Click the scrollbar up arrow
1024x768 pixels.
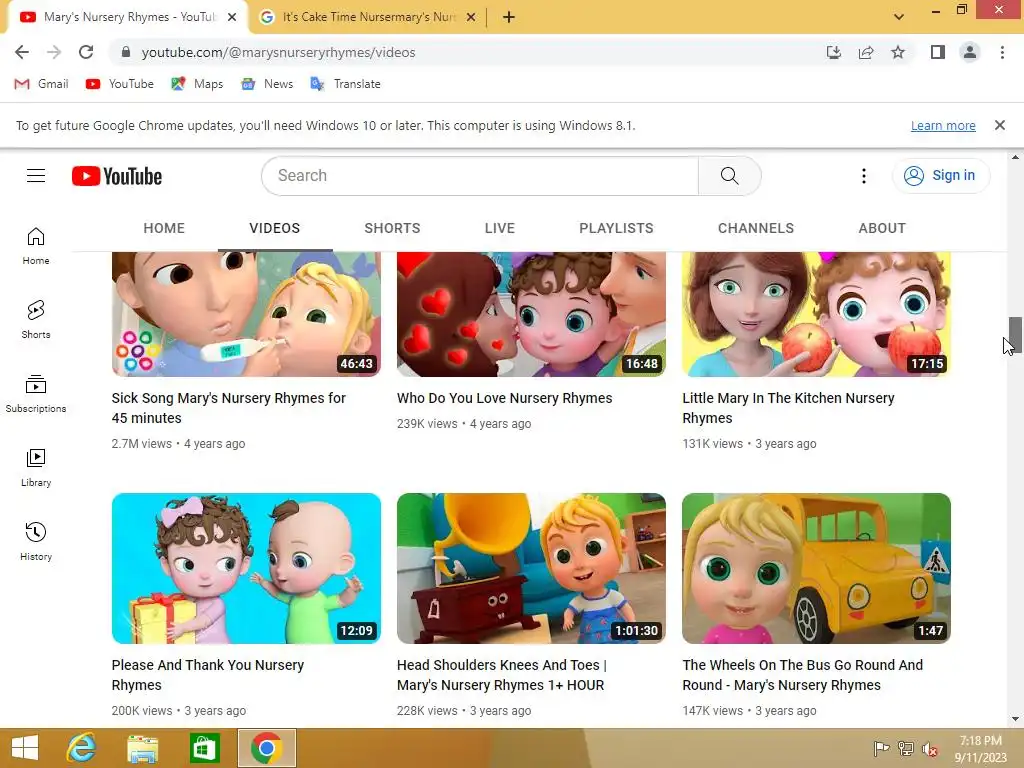(1015, 157)
